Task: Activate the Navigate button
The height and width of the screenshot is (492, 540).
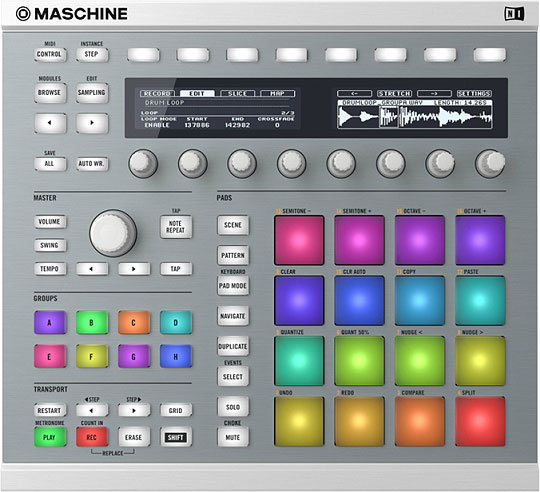Action: pyautogui.click(x=233, y=316)
